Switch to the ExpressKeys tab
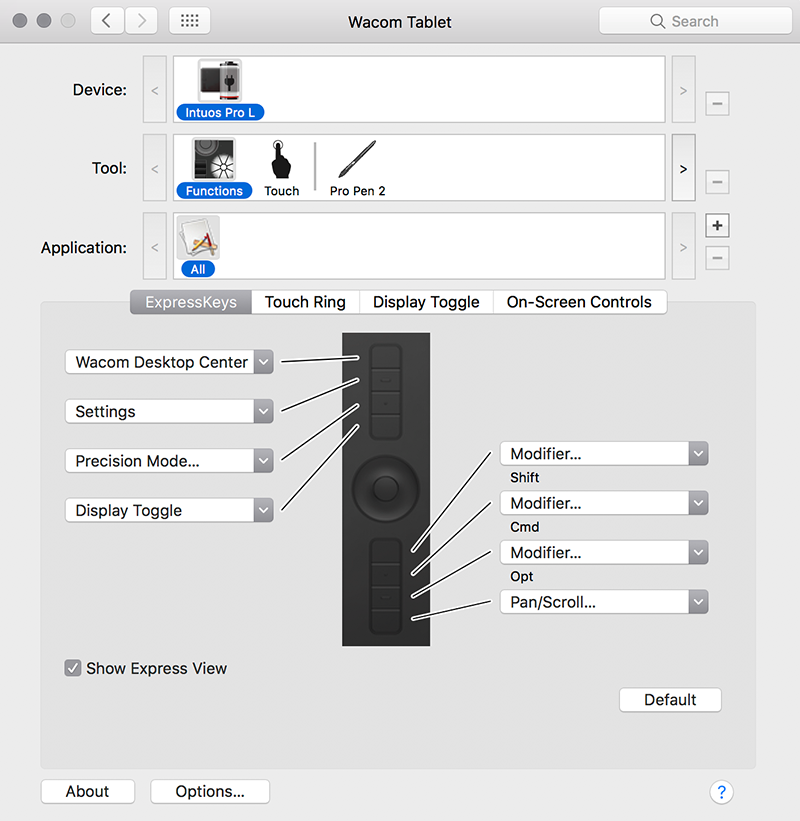Image resolution: width=800 pixels, height=821 pixels. pyautogui.click(x=191, y=302)
